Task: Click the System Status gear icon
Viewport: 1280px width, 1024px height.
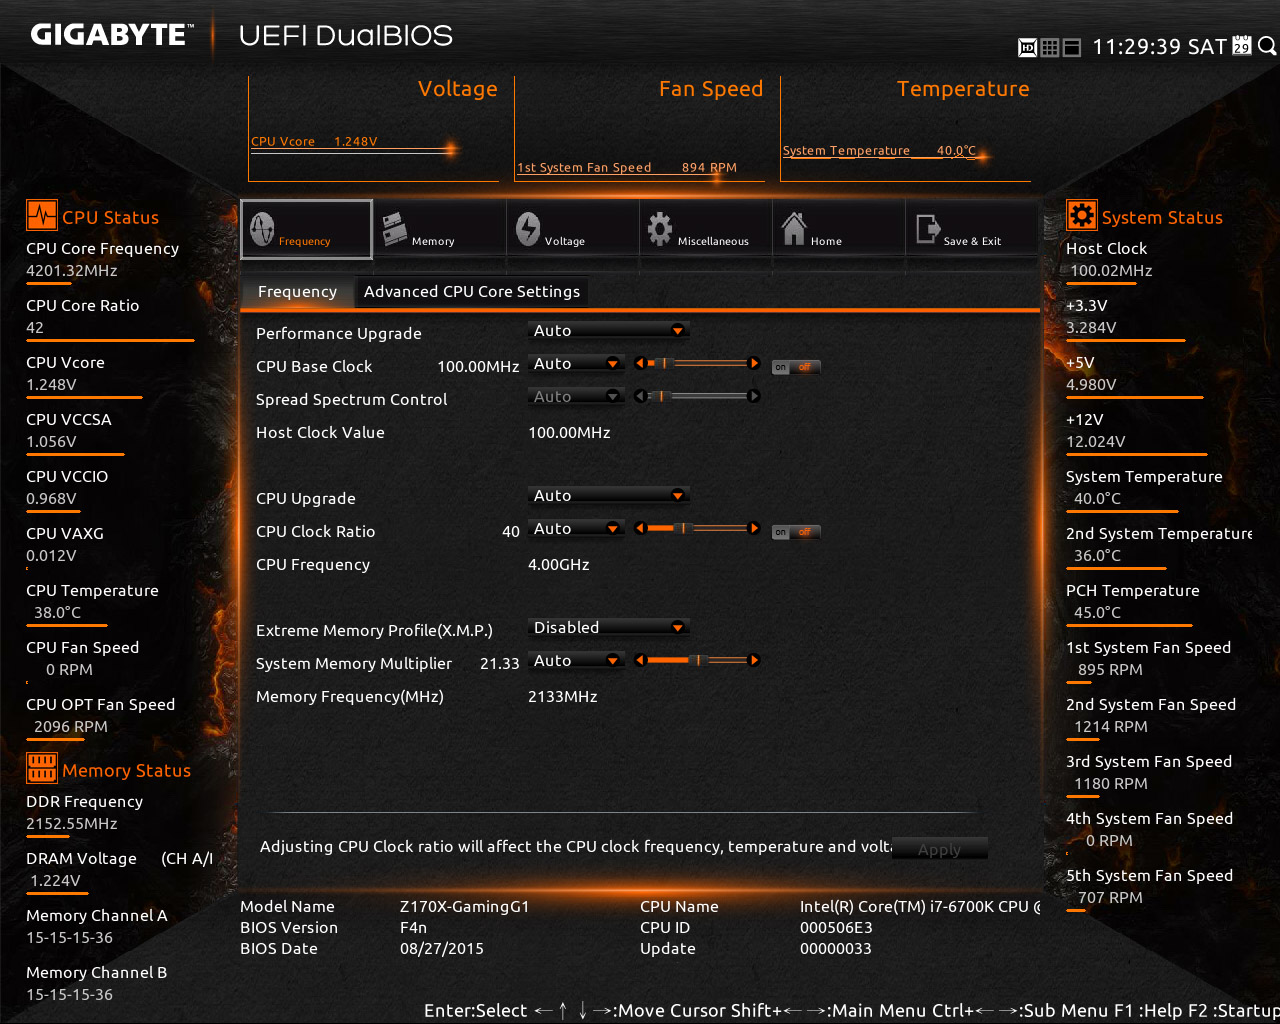Action: pos(1082,216)
